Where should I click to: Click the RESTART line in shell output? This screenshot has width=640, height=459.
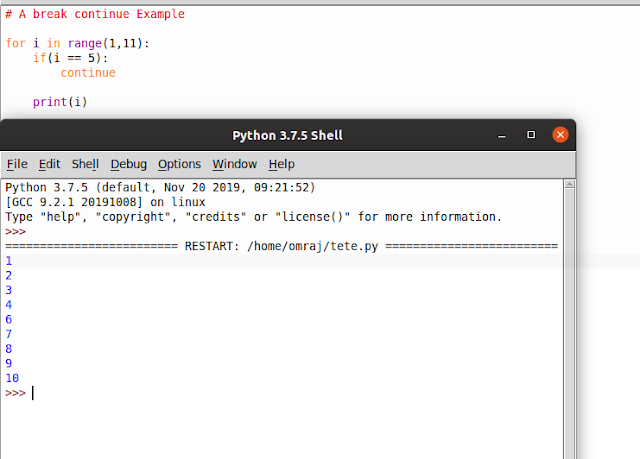coord(281,246)
